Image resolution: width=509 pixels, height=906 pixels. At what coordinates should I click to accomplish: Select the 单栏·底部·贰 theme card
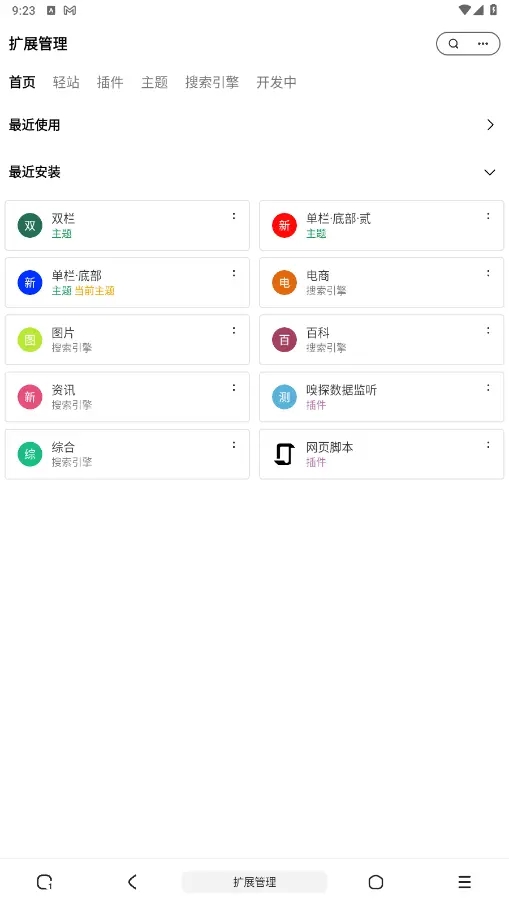point(381,225)
